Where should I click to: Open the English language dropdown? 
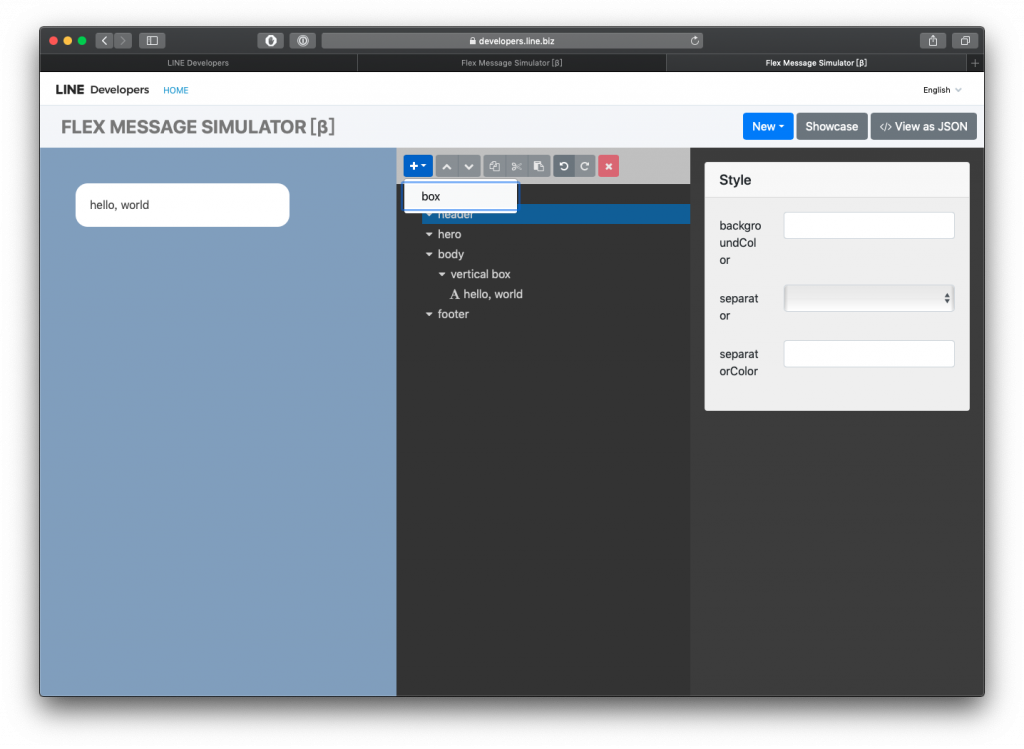pyautogui.click(x=942, y=90)
